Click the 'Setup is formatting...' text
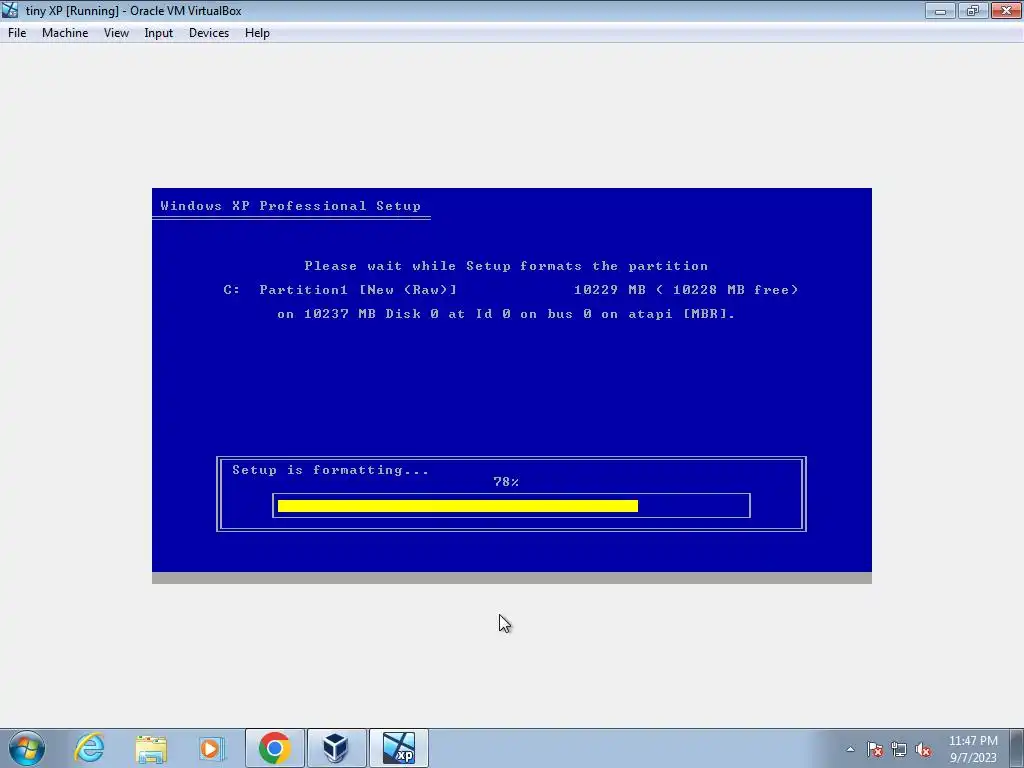Image resolution: width=1024 pixels, height=768 pixels. 330,470
